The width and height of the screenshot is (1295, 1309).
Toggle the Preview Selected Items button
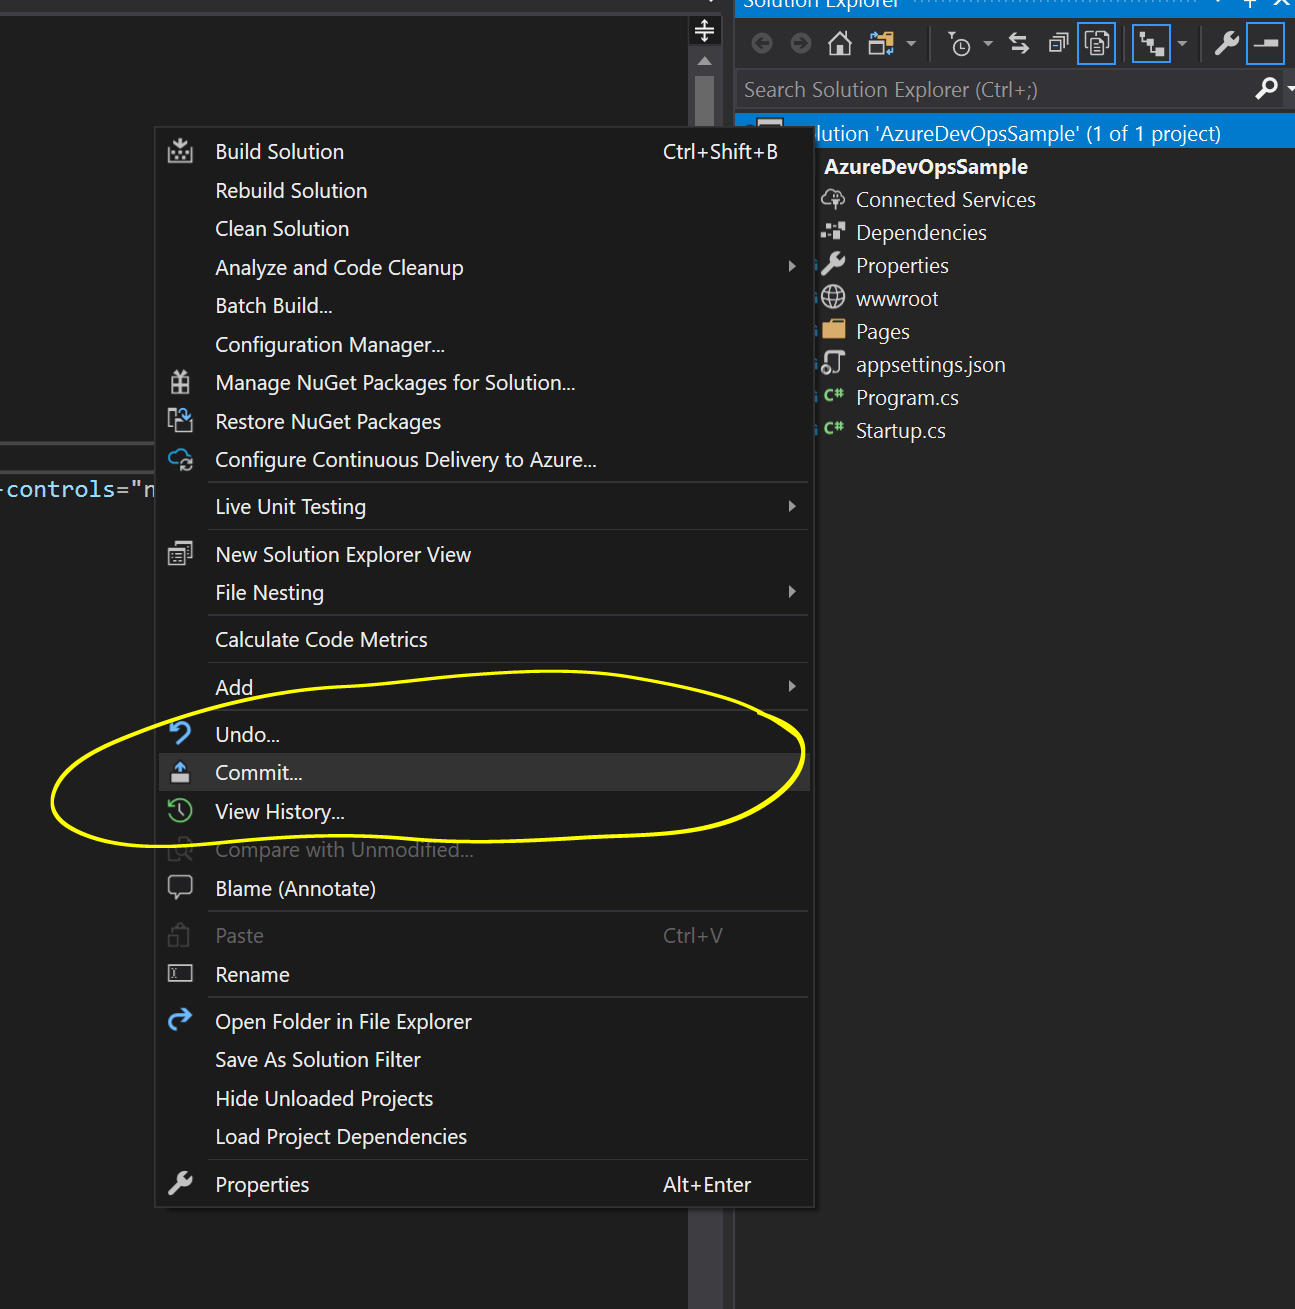[x=1265, y=44]
